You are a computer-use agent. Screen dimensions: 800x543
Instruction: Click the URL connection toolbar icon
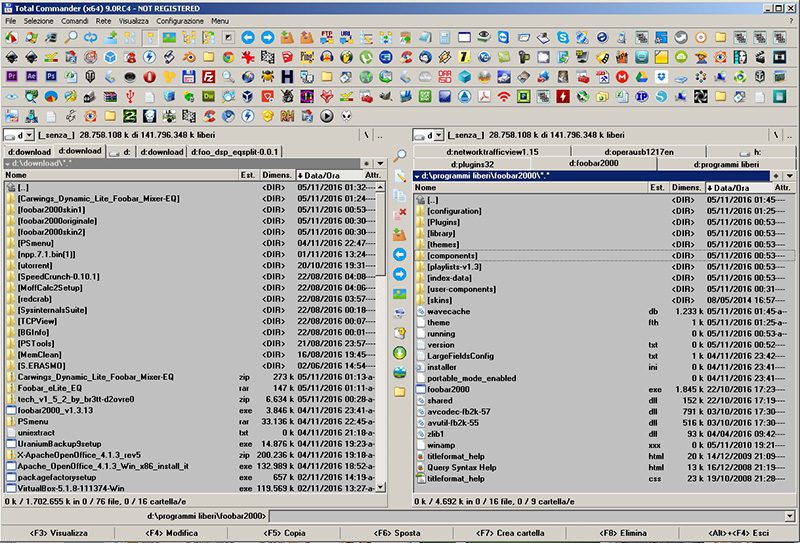point(346,37)
